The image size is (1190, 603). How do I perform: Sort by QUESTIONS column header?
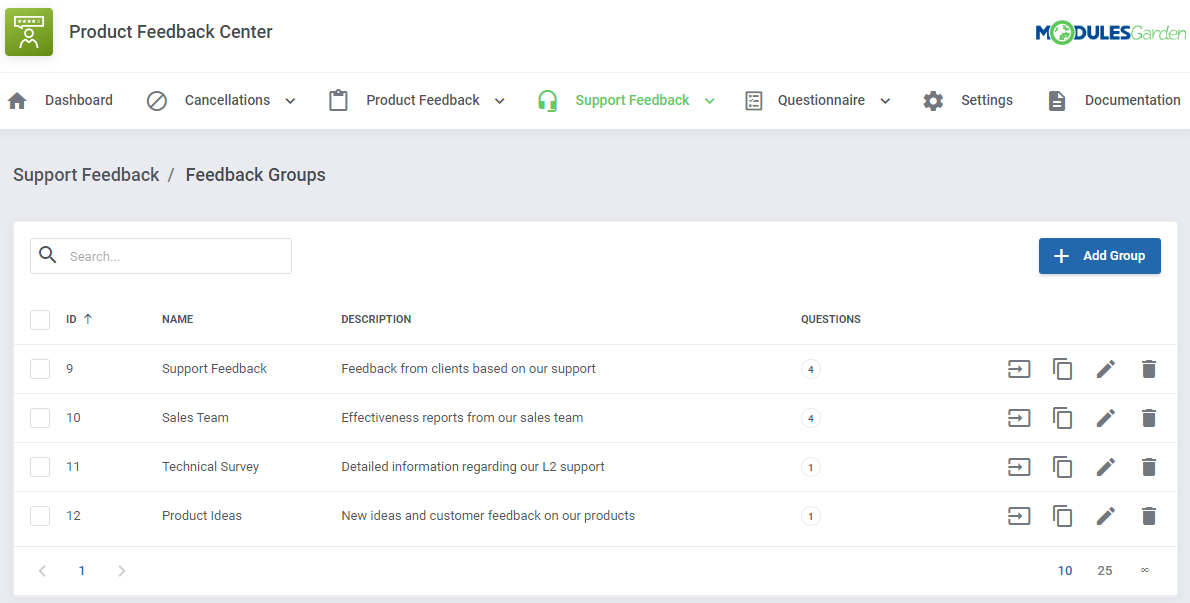pos(831,319)
